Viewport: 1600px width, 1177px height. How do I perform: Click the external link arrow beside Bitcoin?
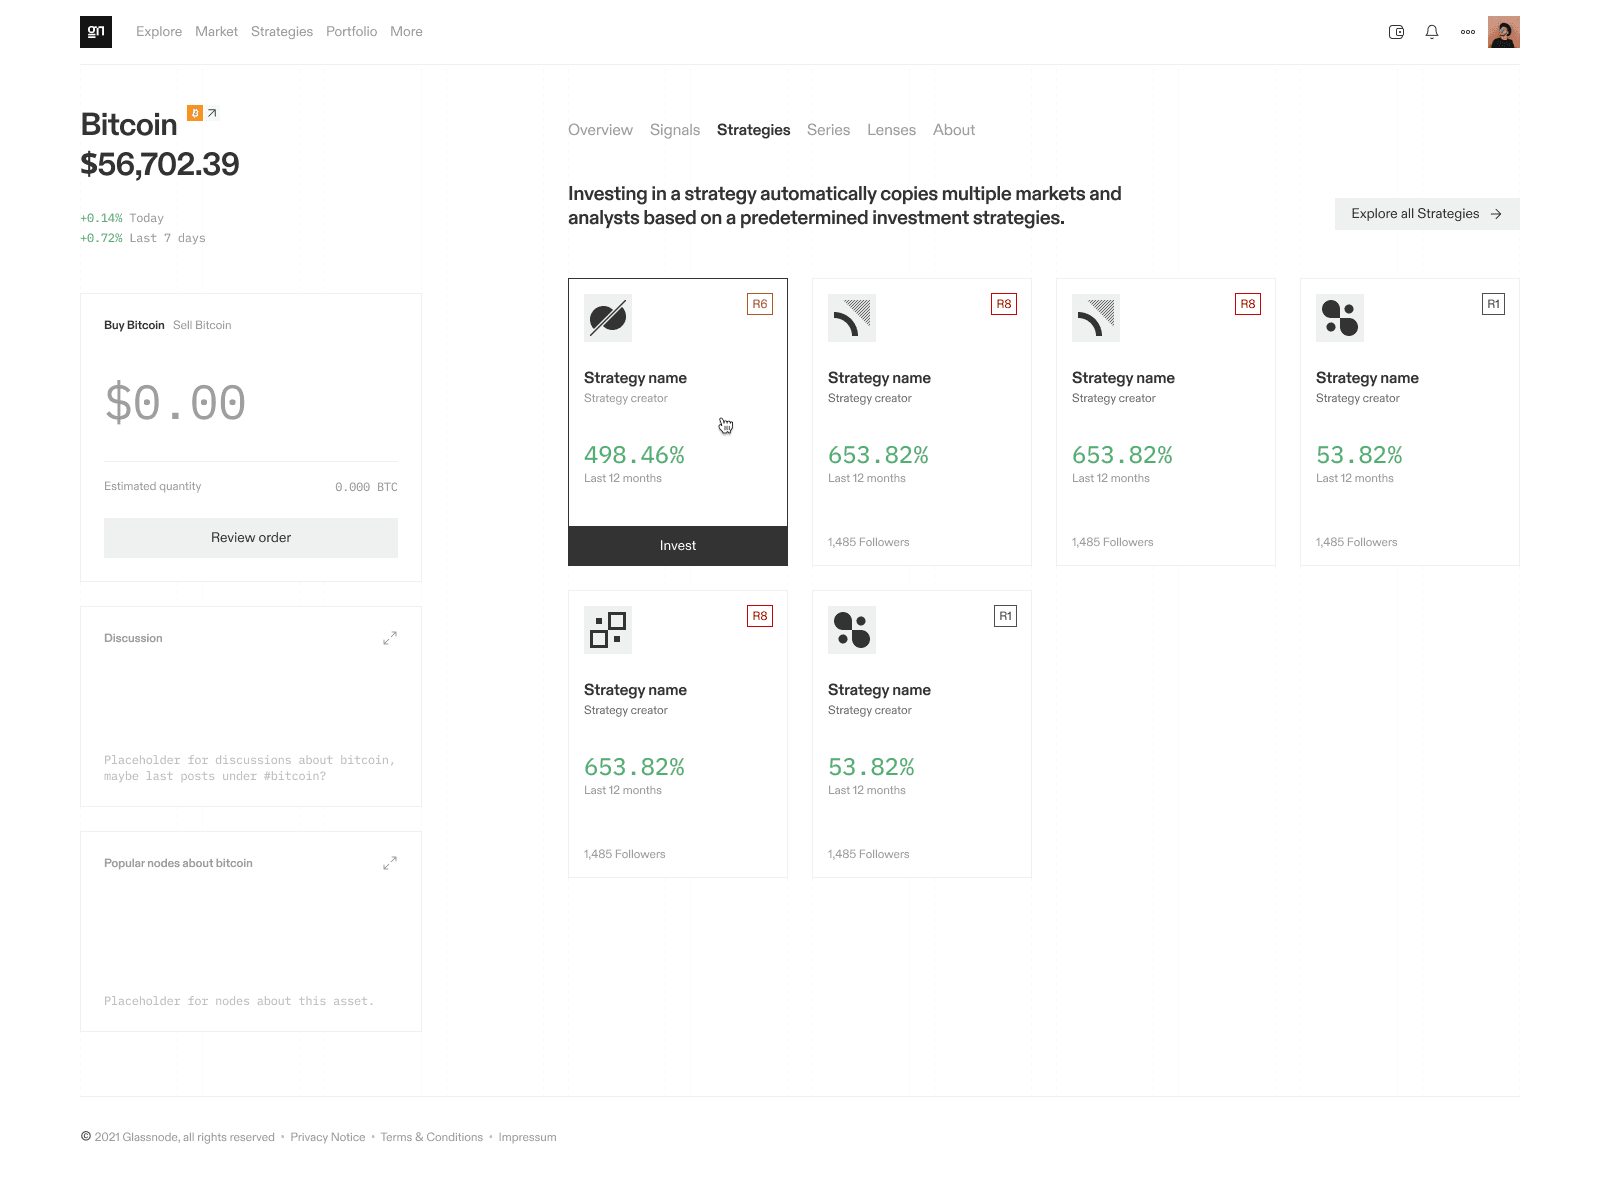(212, 113)
